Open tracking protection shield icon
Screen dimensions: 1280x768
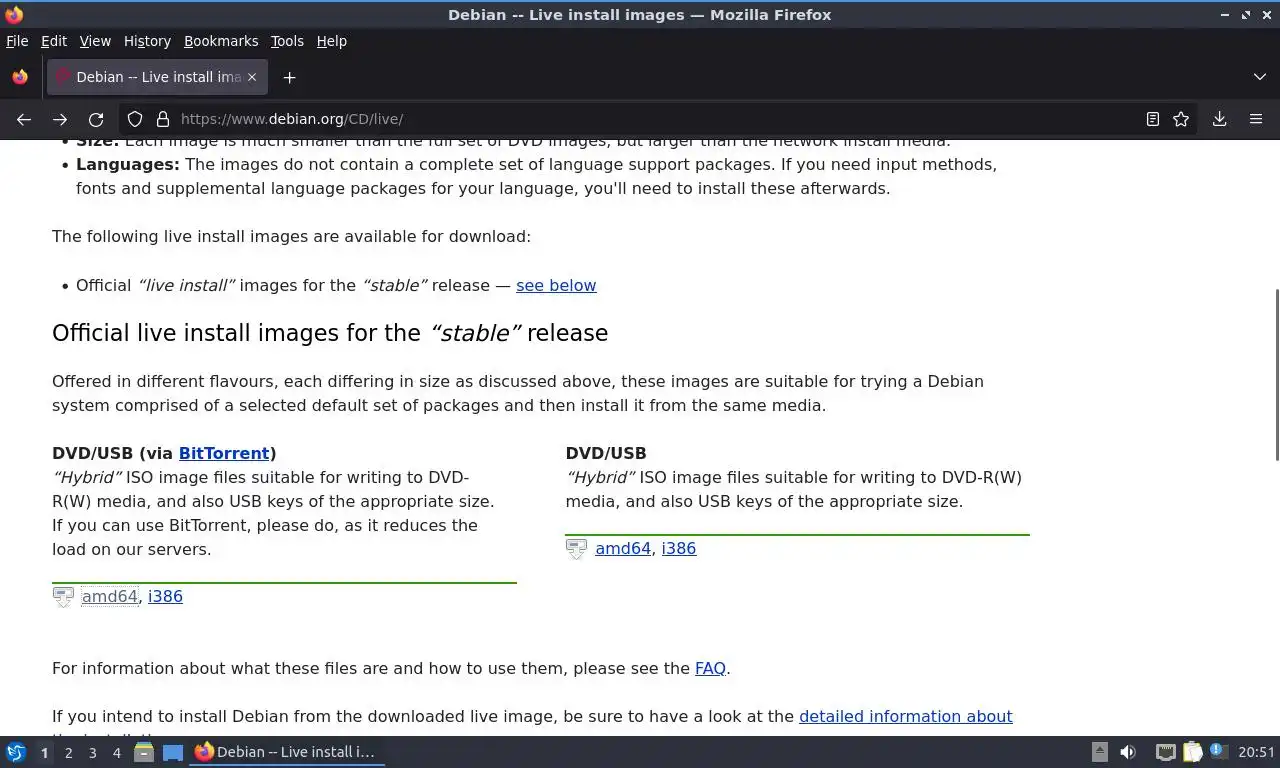135,119
